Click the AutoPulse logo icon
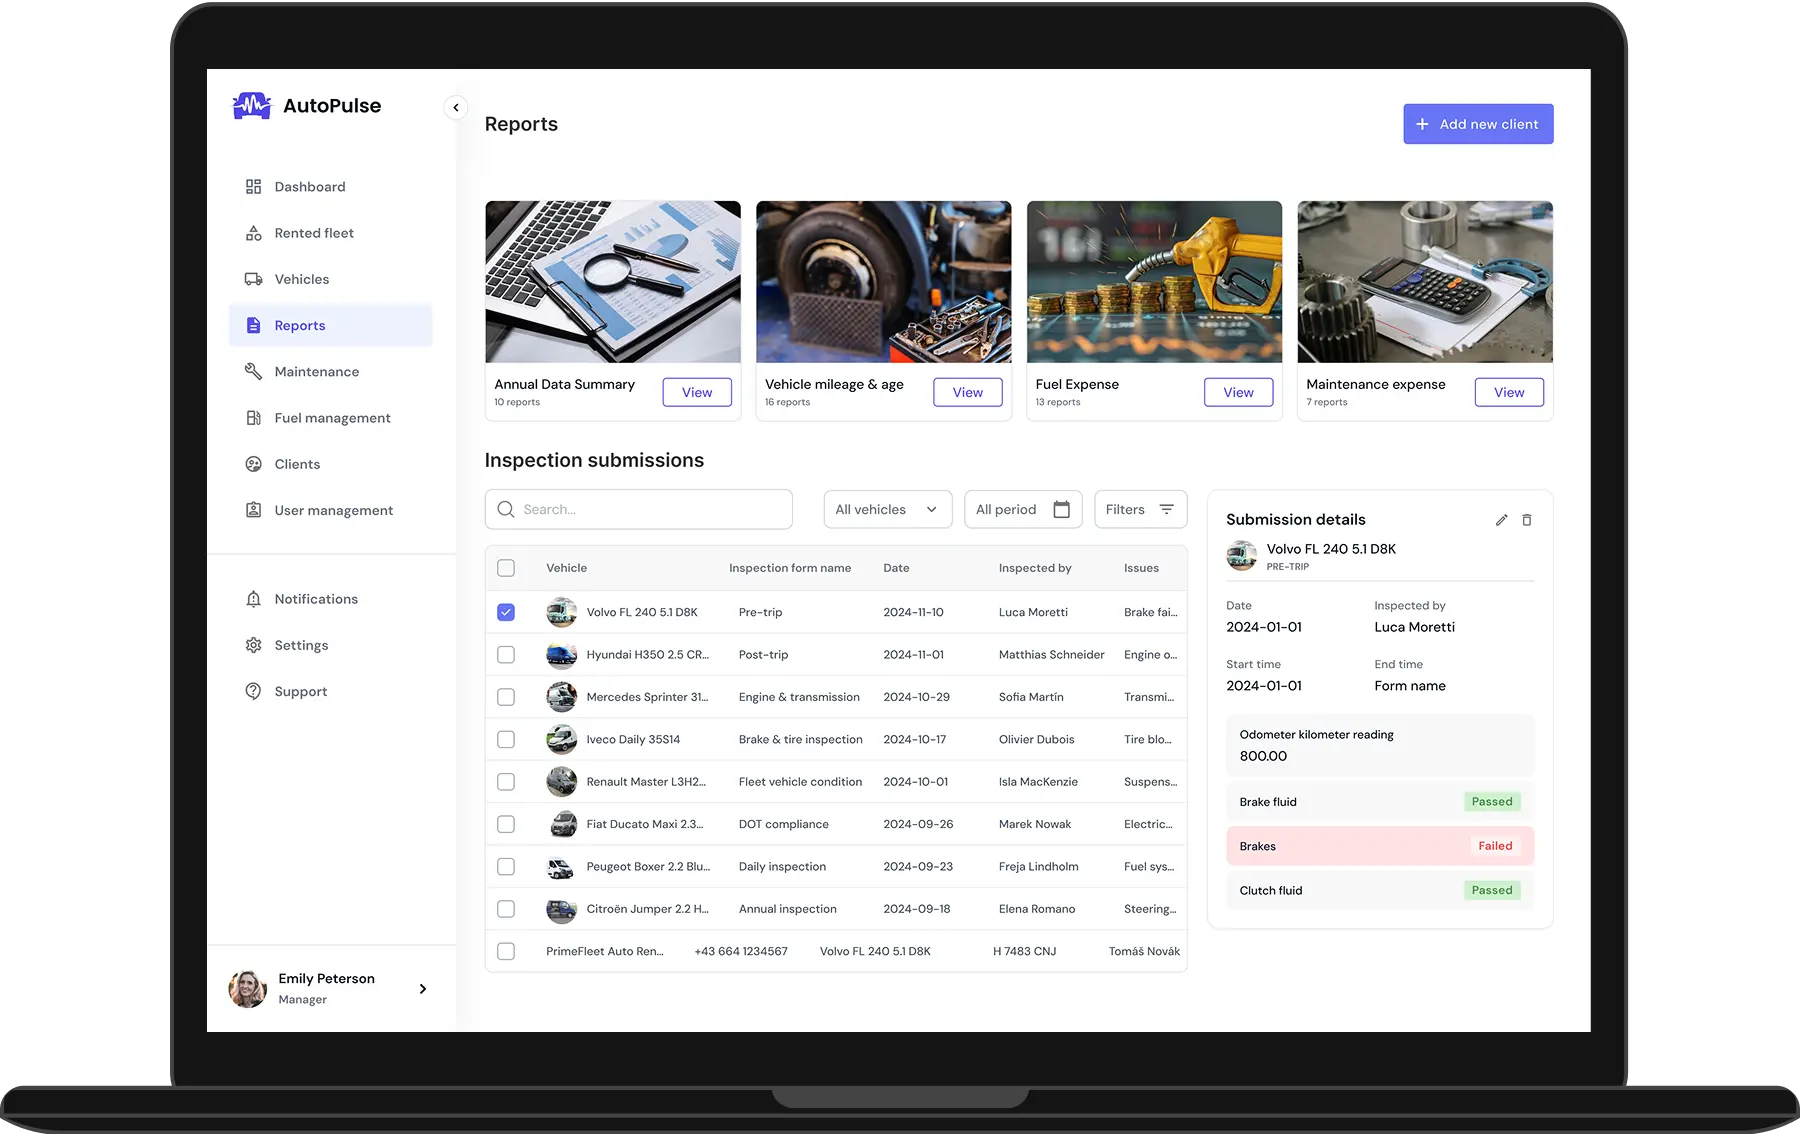The height and width of the screenshot is (1134, 1800). coord(252,106)
